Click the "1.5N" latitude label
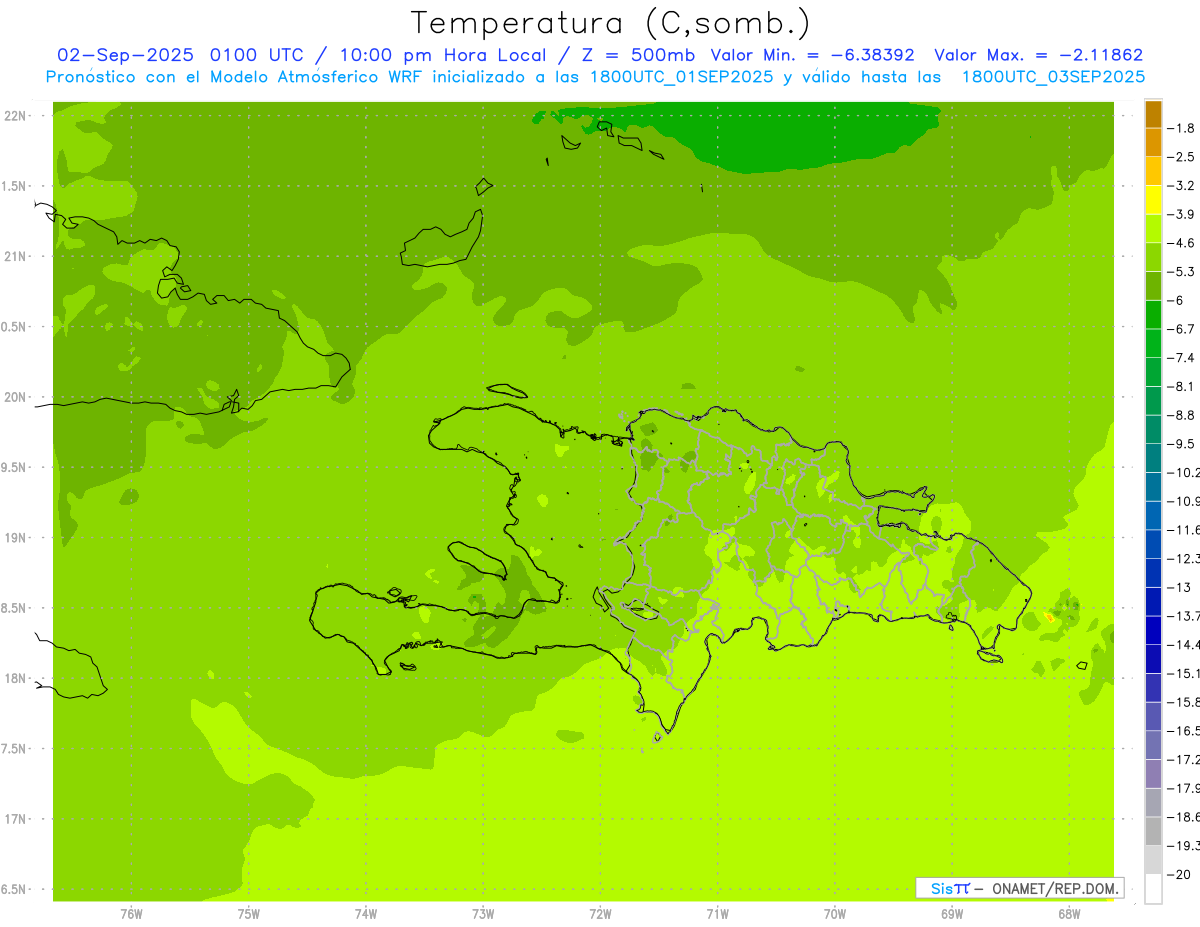 [13, 187]
